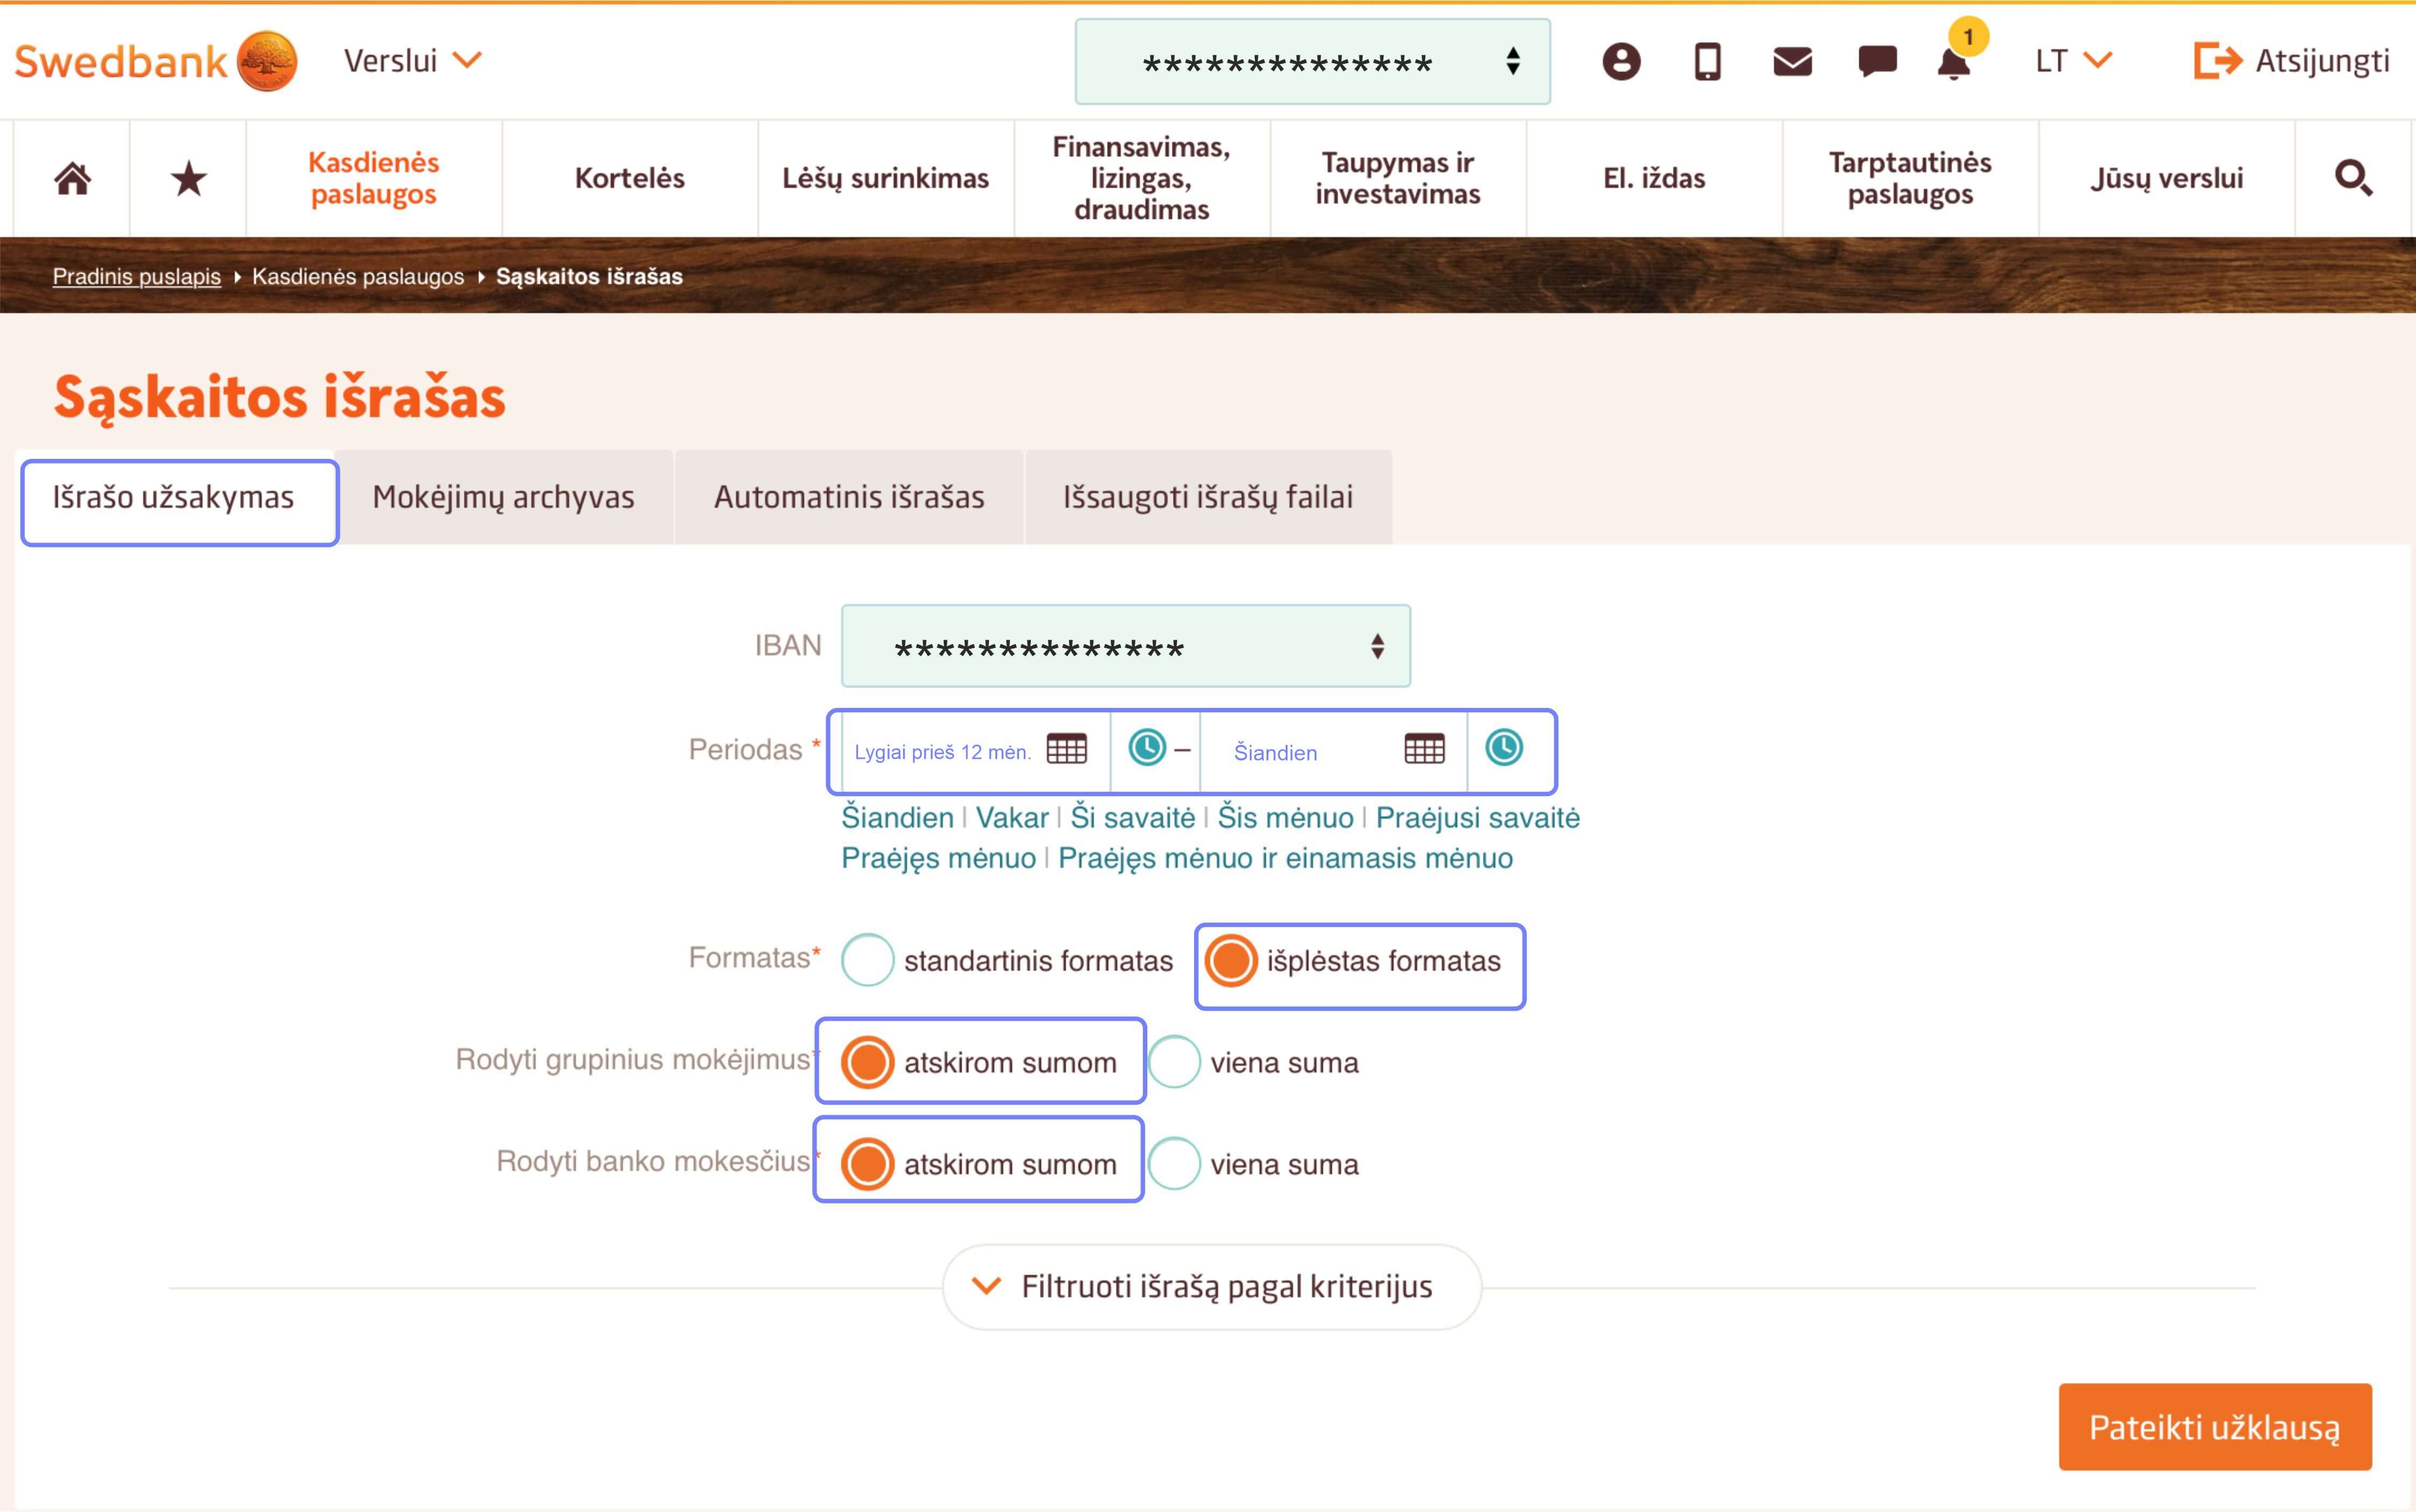
Task: Click the Šiandien end date input field
Action: 1300,752
